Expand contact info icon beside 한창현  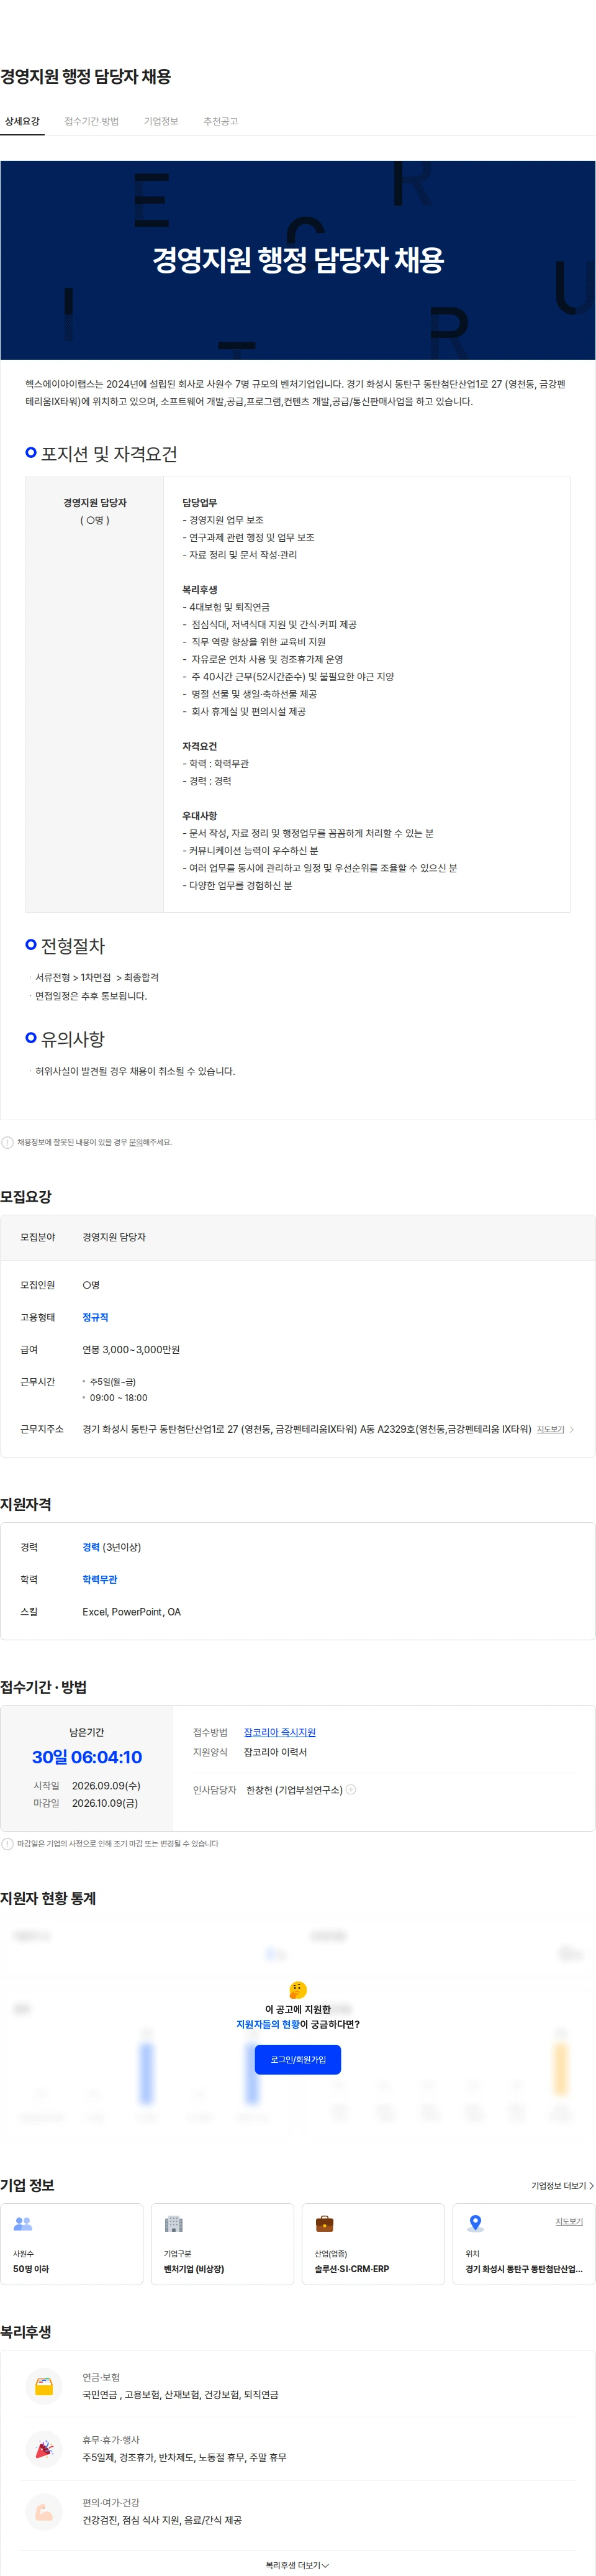click(x=351, y=1790)
